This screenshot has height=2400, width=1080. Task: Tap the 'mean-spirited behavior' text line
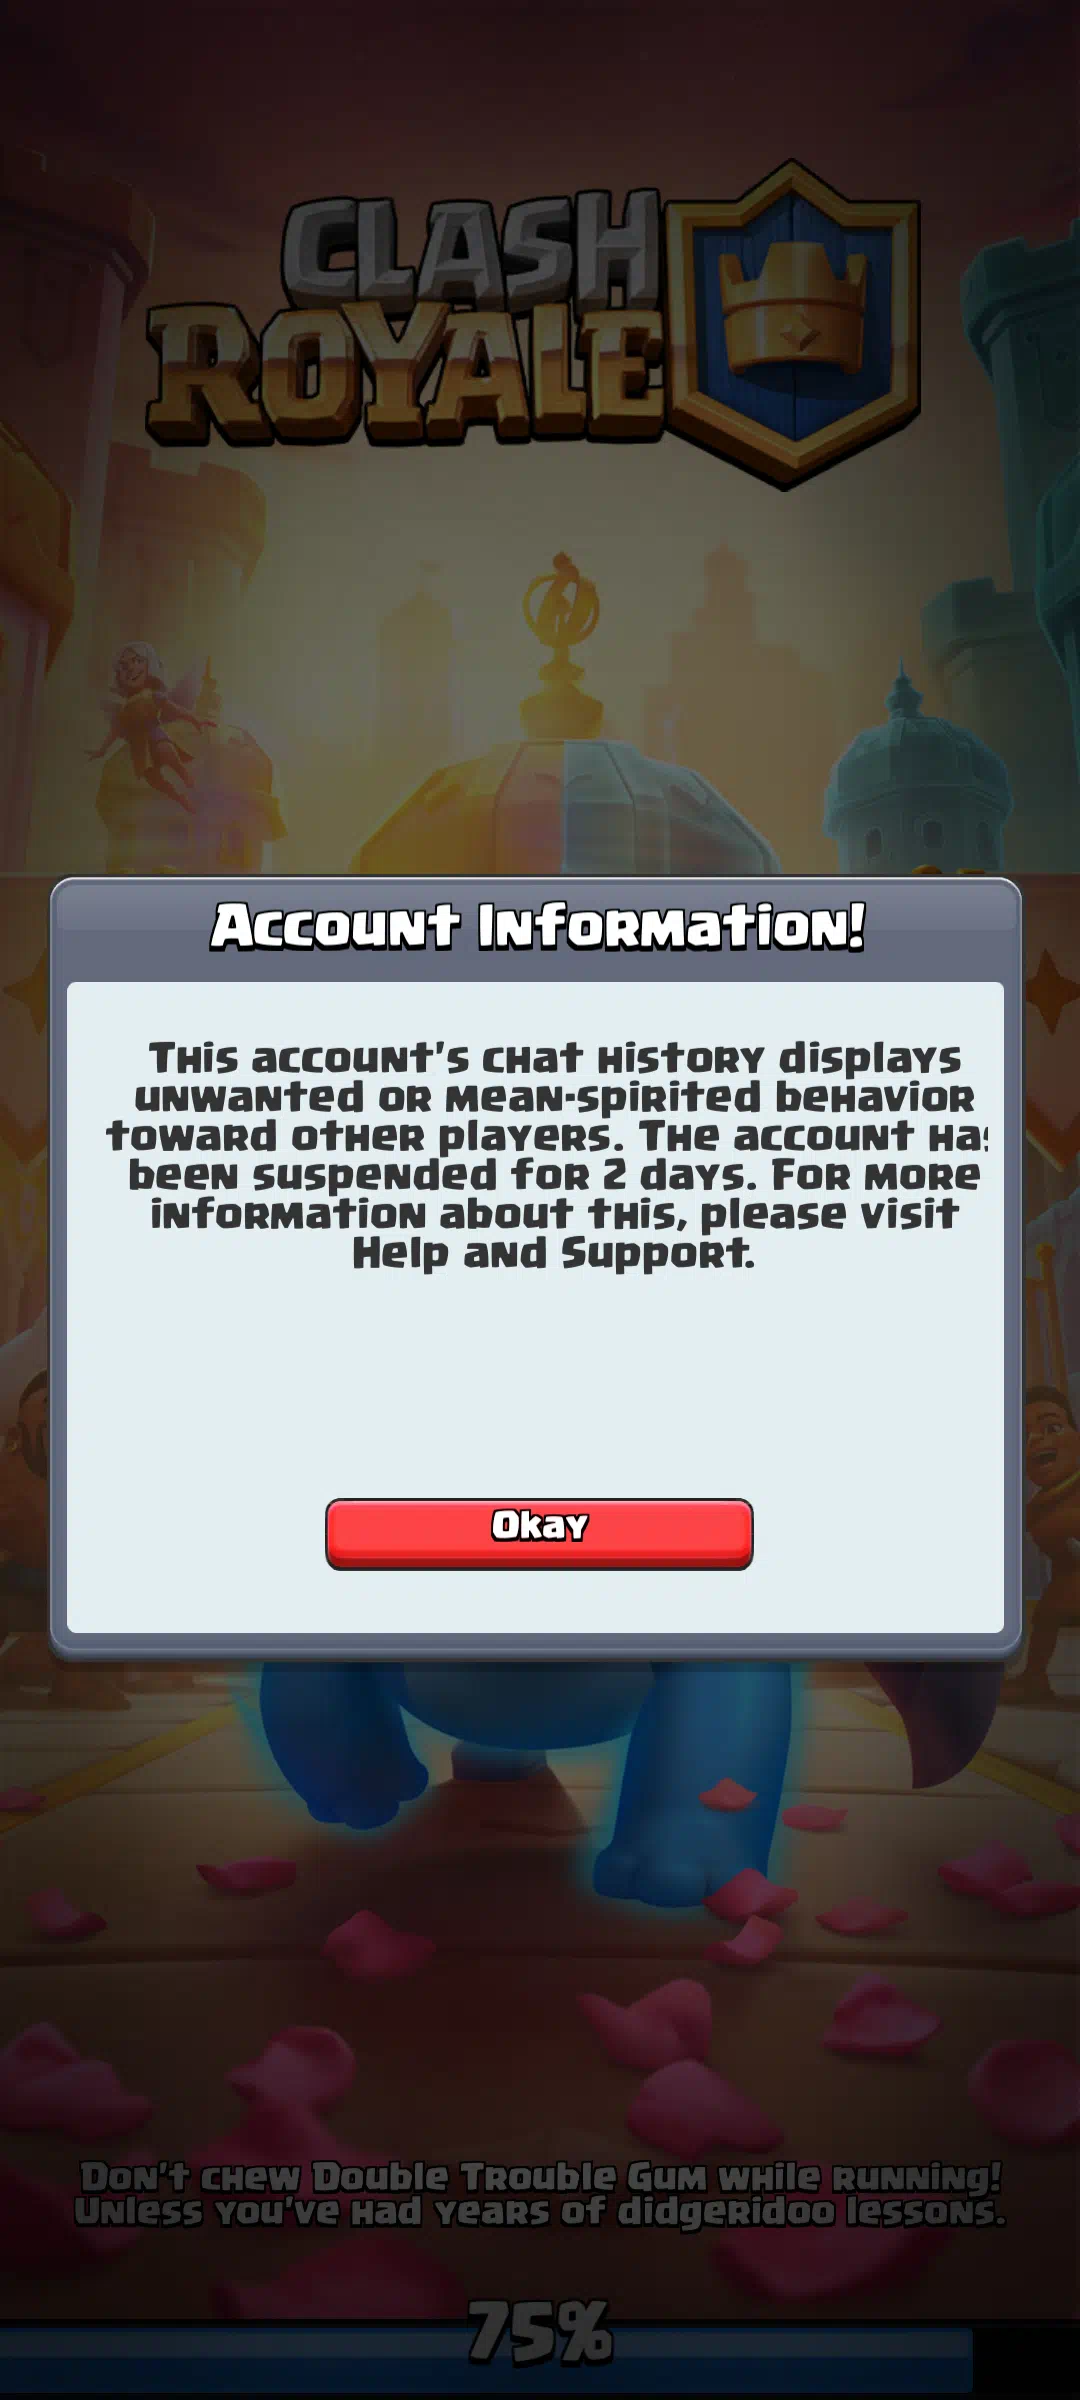[554, 1098]
